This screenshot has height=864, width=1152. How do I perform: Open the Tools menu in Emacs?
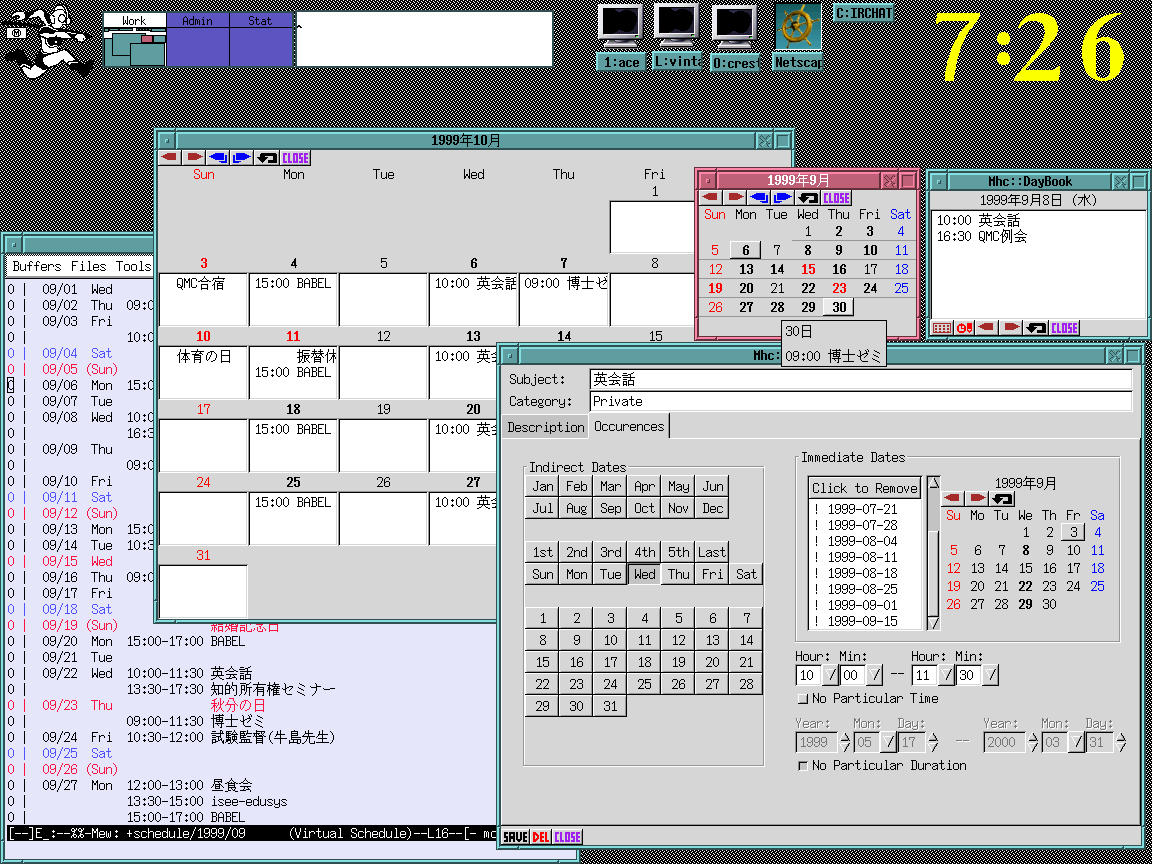(133, 266)
